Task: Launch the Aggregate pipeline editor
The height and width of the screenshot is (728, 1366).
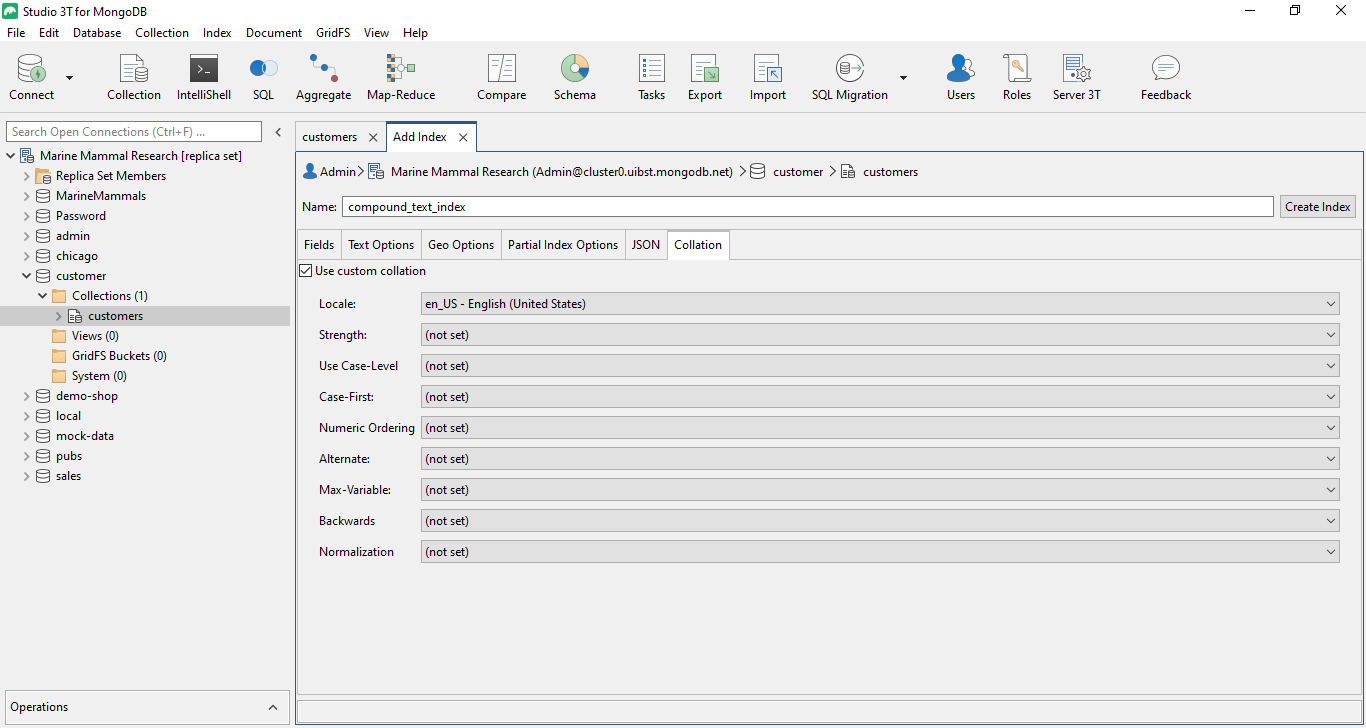Action: [323, 76]
